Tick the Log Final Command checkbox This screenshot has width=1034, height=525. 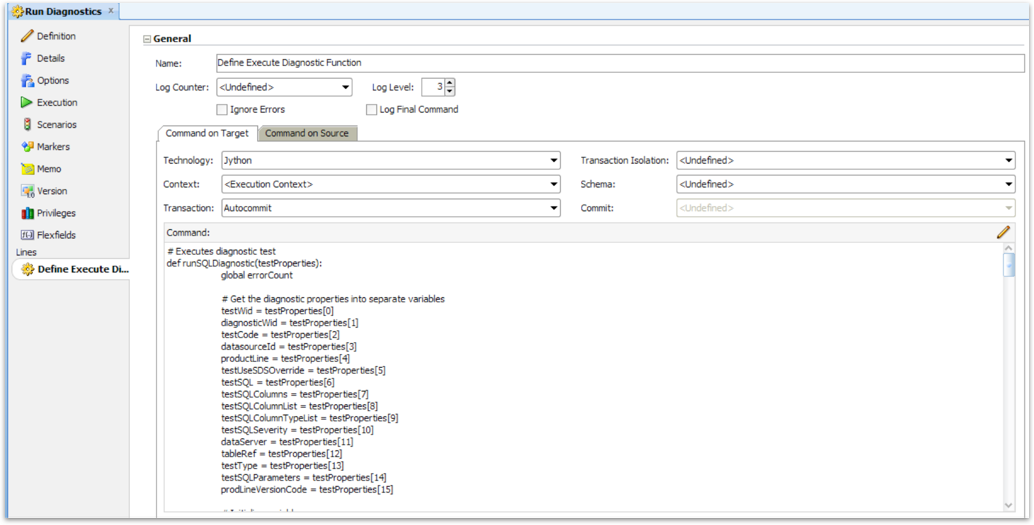pyautogui.click(x=371, y=109)
